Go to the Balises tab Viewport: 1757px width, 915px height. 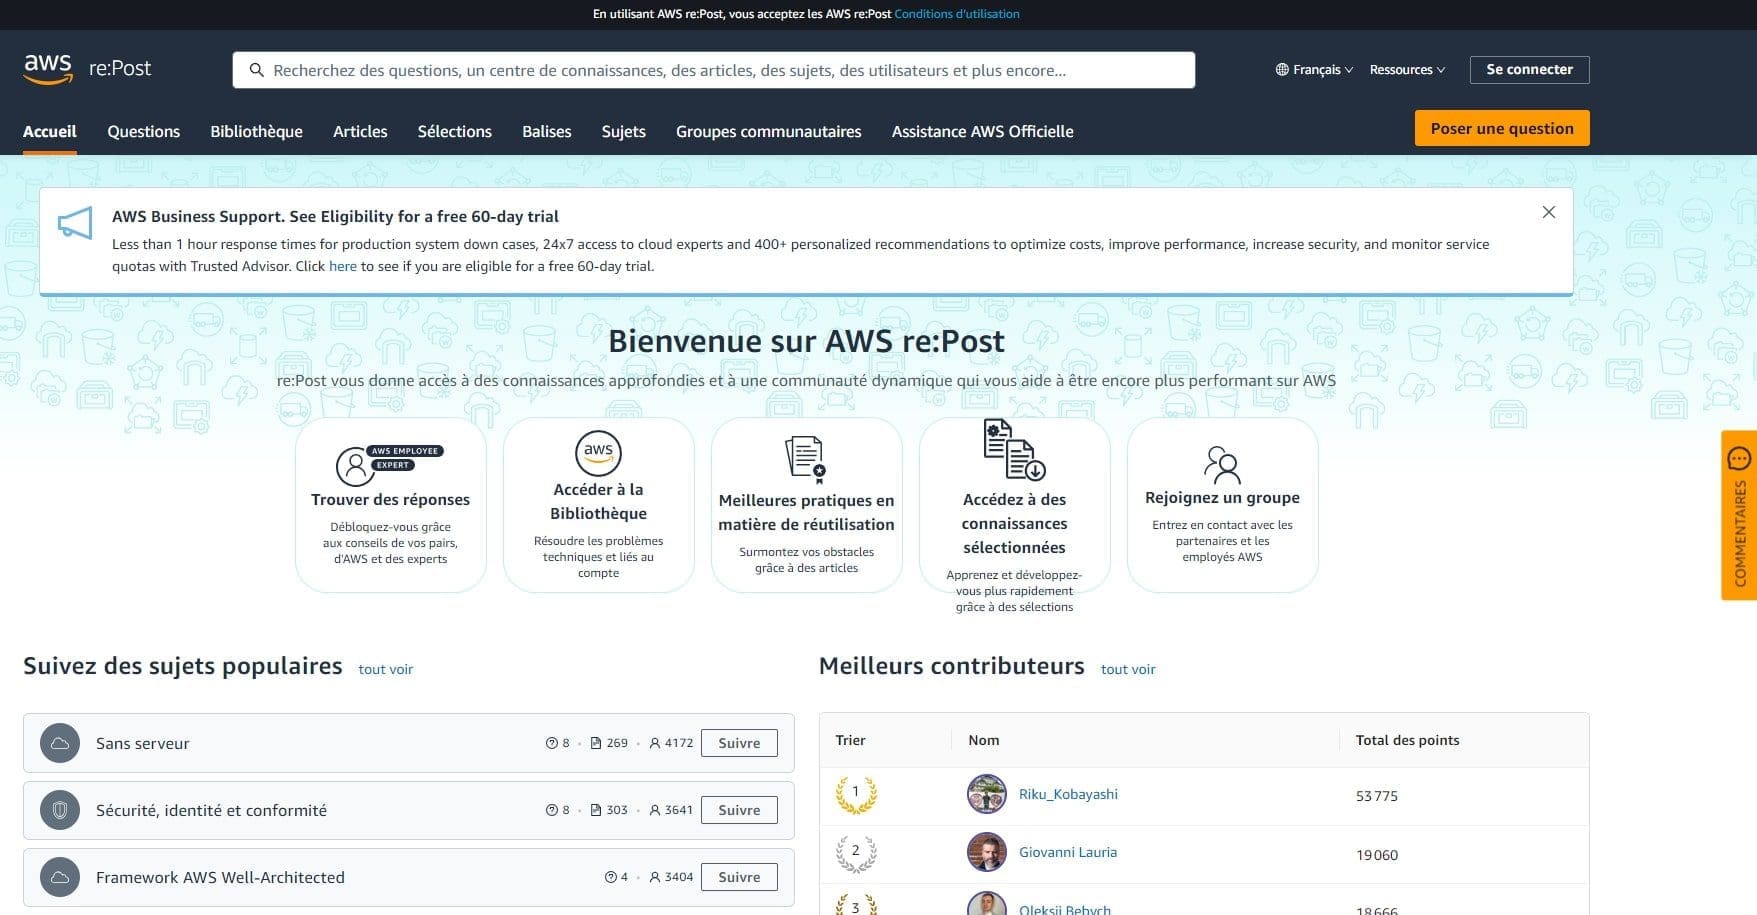pos(547,131)
